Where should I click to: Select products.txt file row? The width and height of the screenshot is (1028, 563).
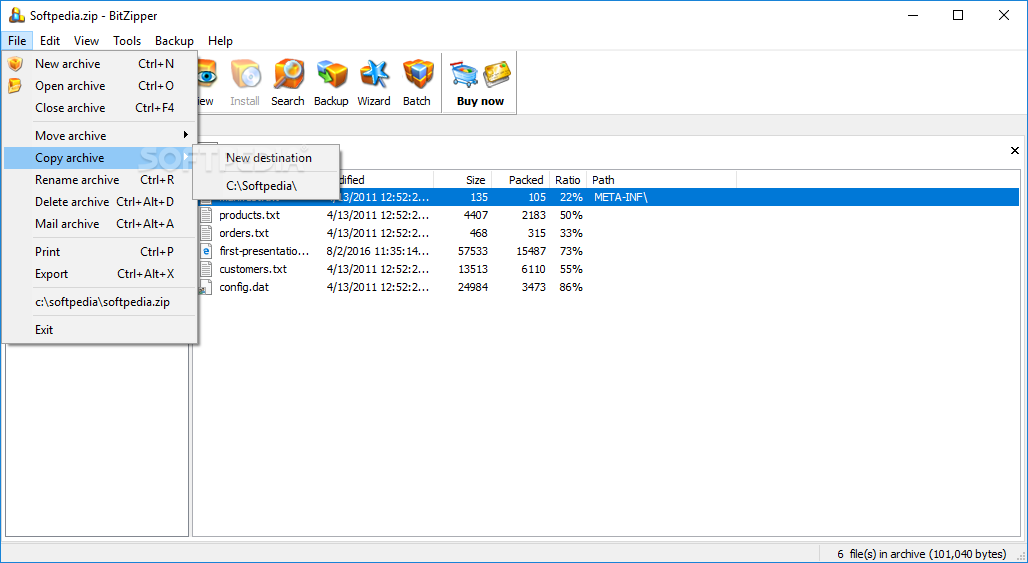610,215
